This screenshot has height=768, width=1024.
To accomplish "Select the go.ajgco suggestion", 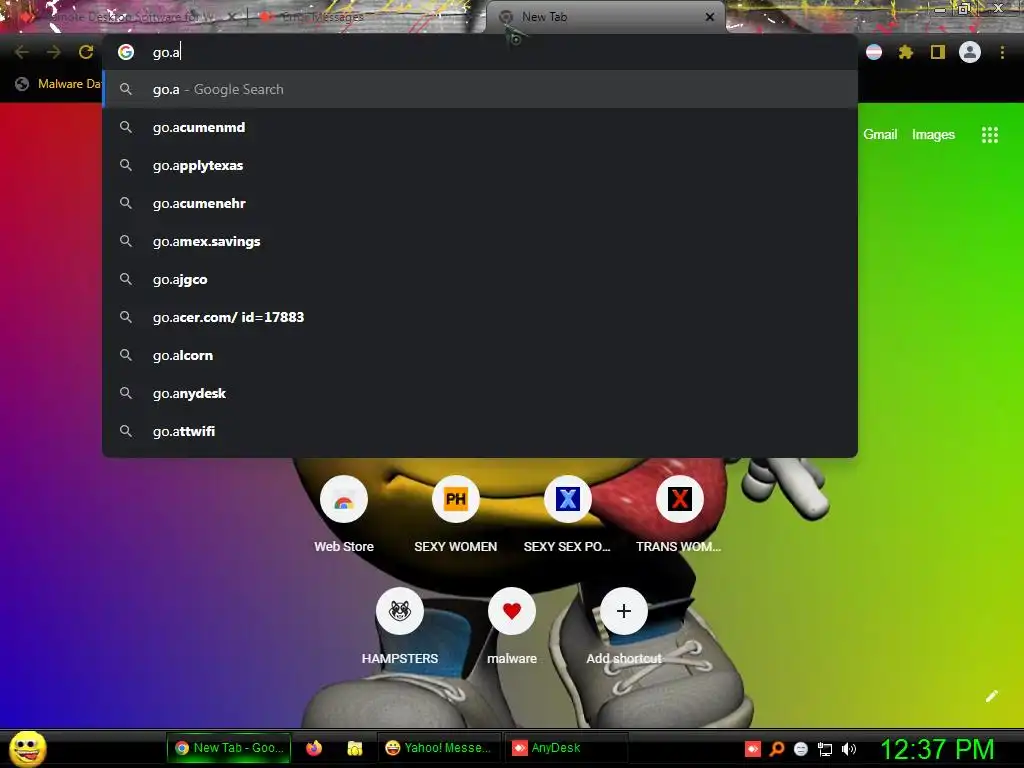I will click(480, 279).
